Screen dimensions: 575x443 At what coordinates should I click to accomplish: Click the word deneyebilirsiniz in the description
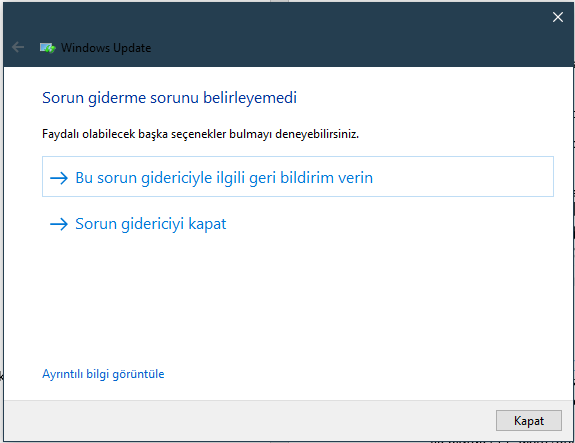317,134
